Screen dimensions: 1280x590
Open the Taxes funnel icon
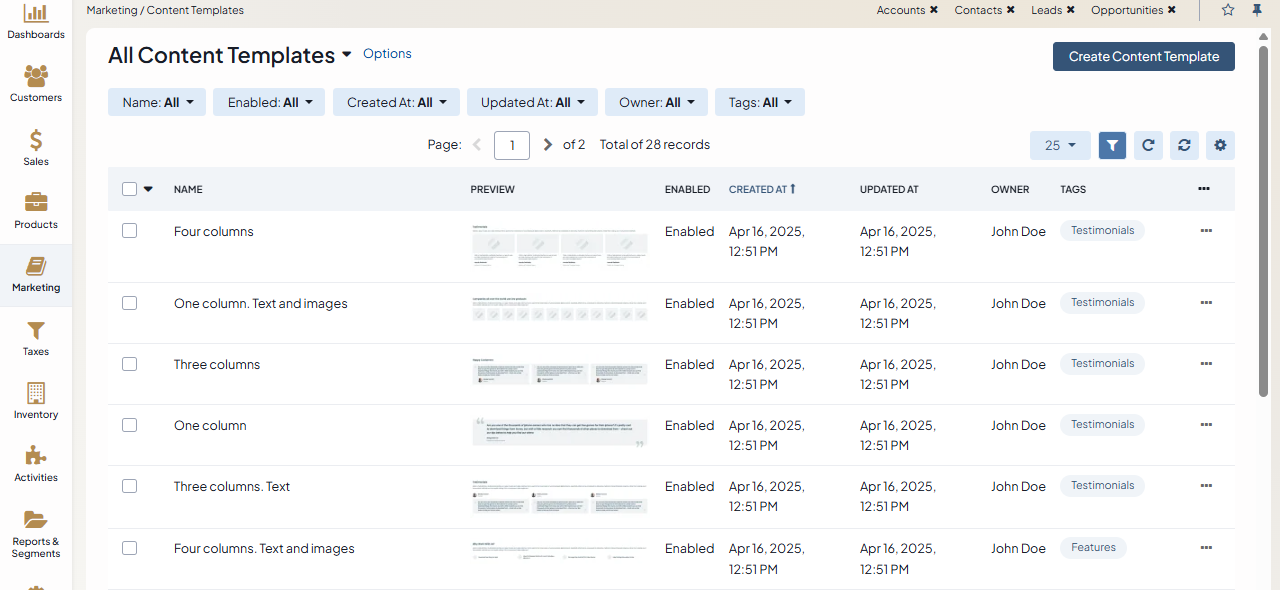point(36,330)
